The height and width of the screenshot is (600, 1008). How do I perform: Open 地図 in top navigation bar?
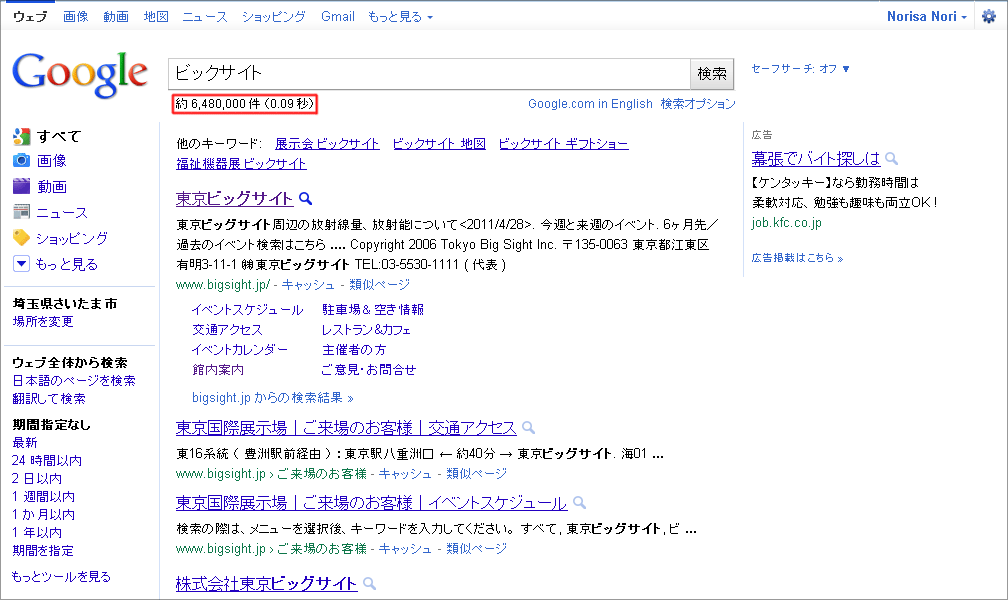tap(156, 17)
